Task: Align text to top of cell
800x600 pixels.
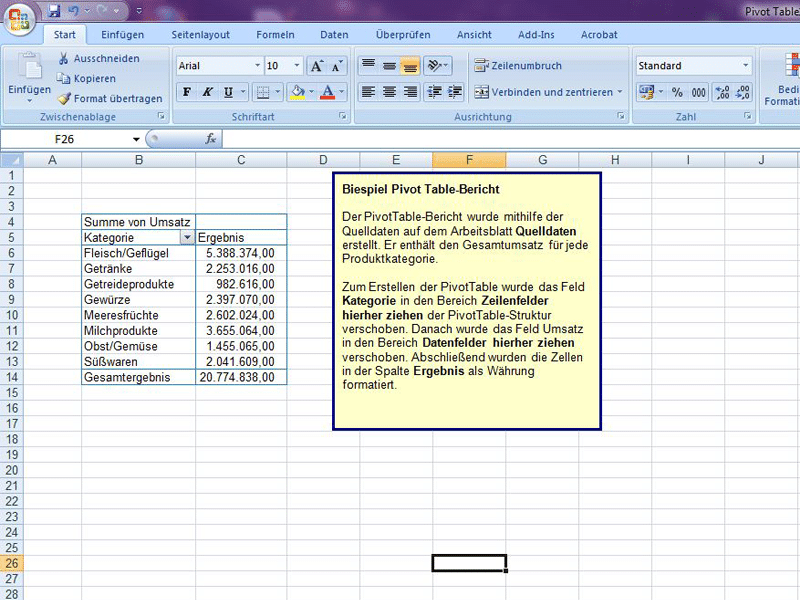Action: pyautogui.click(x=368, y=65)
